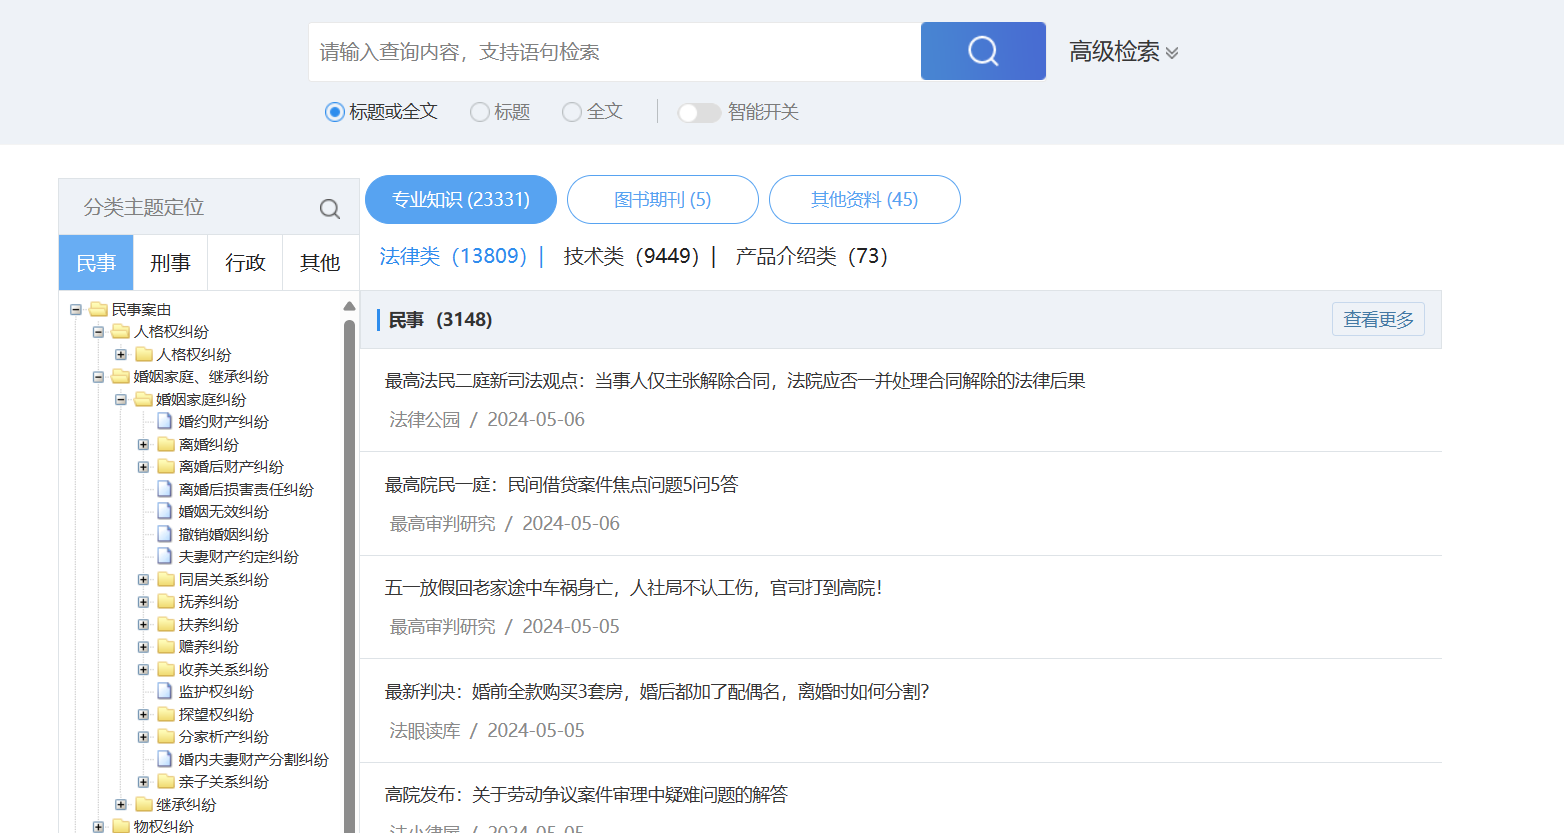Viewport: 1564px width, 833px height.
Task: Expand 探望权纠纷 node
Action: (143, 715)
